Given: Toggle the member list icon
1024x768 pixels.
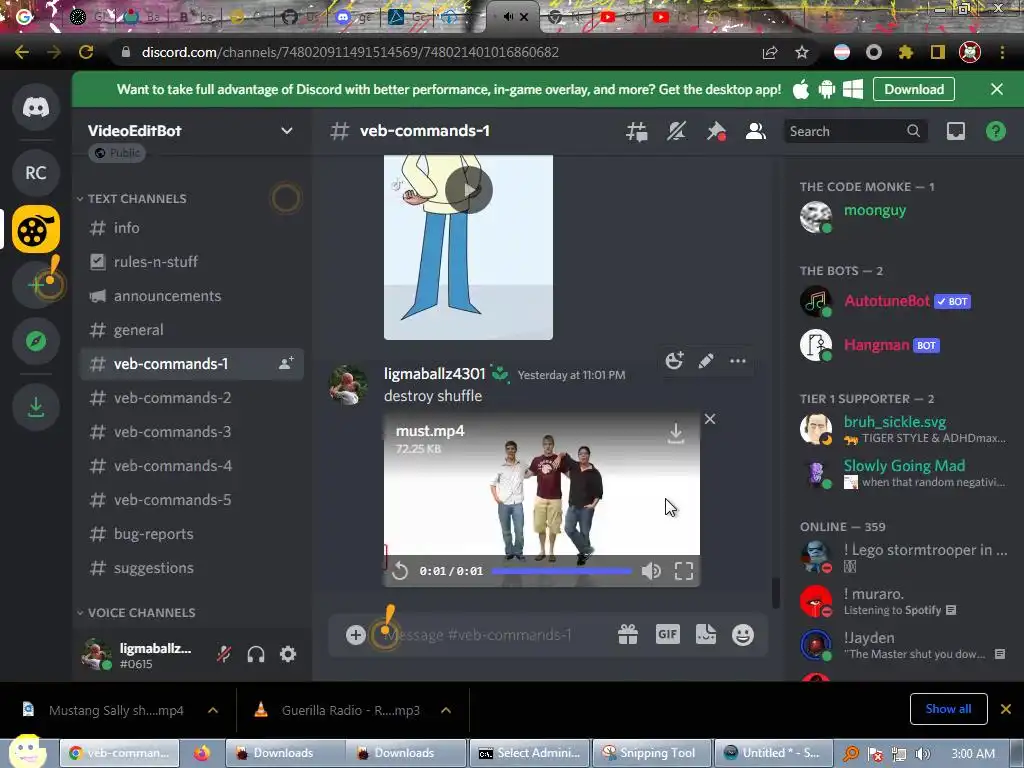Looking at the screenshot, I should pos(756,132).
